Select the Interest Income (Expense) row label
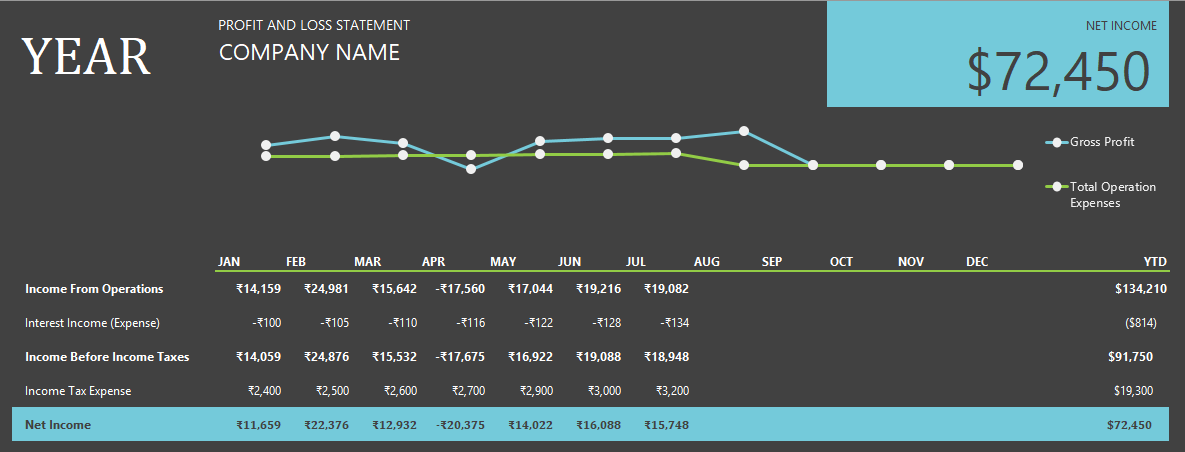The image size is (1185, 452). pyautogui.click(x=92, y=323)
